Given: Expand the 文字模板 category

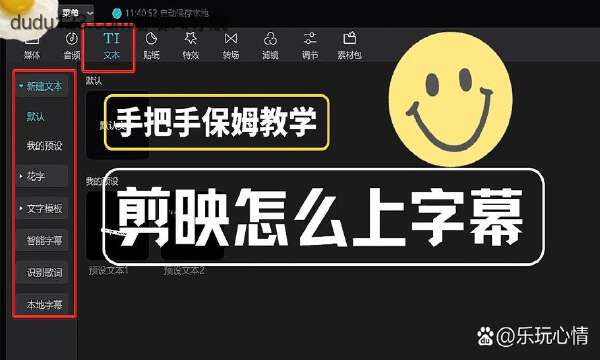Looking at the screenshot, I should 42,209.
